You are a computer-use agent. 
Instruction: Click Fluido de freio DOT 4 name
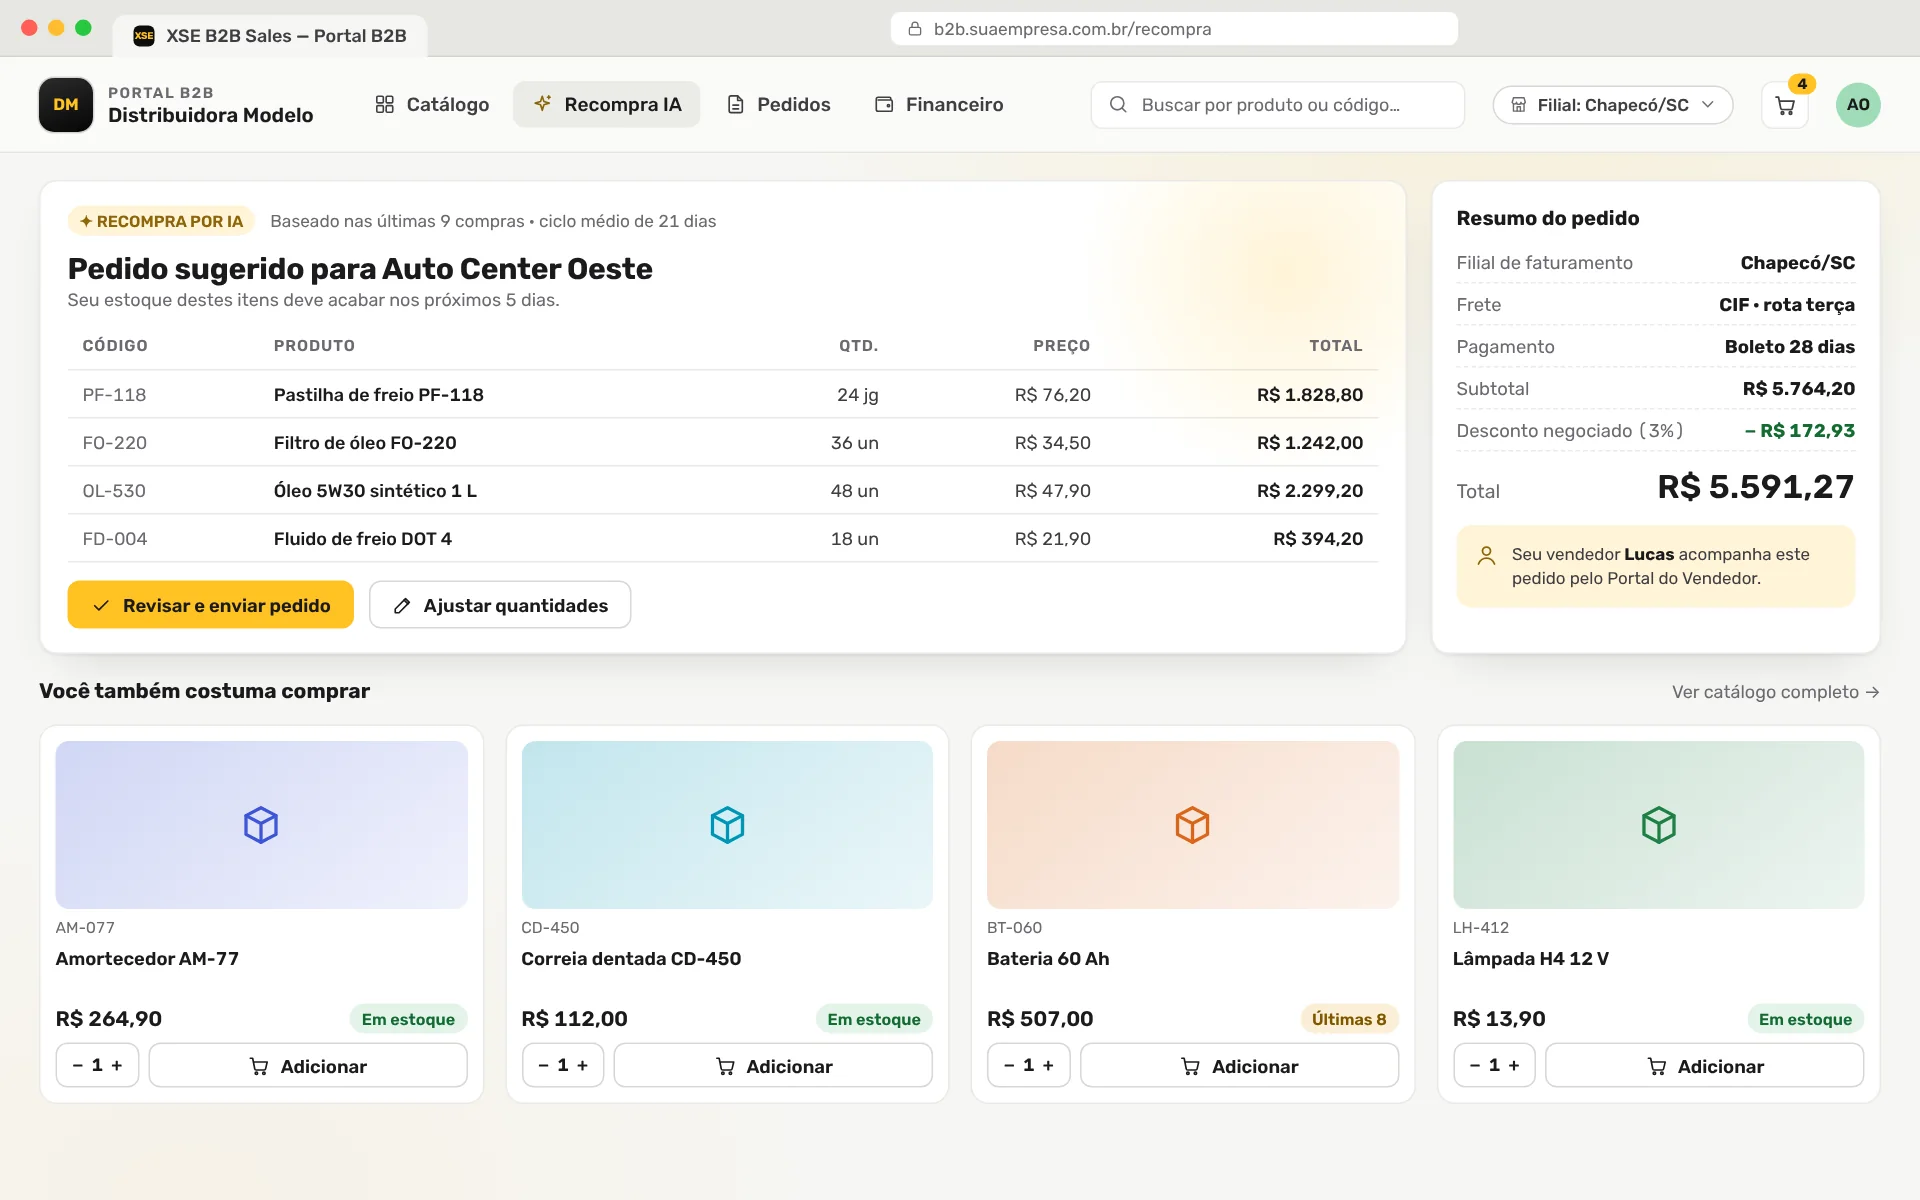363,539
